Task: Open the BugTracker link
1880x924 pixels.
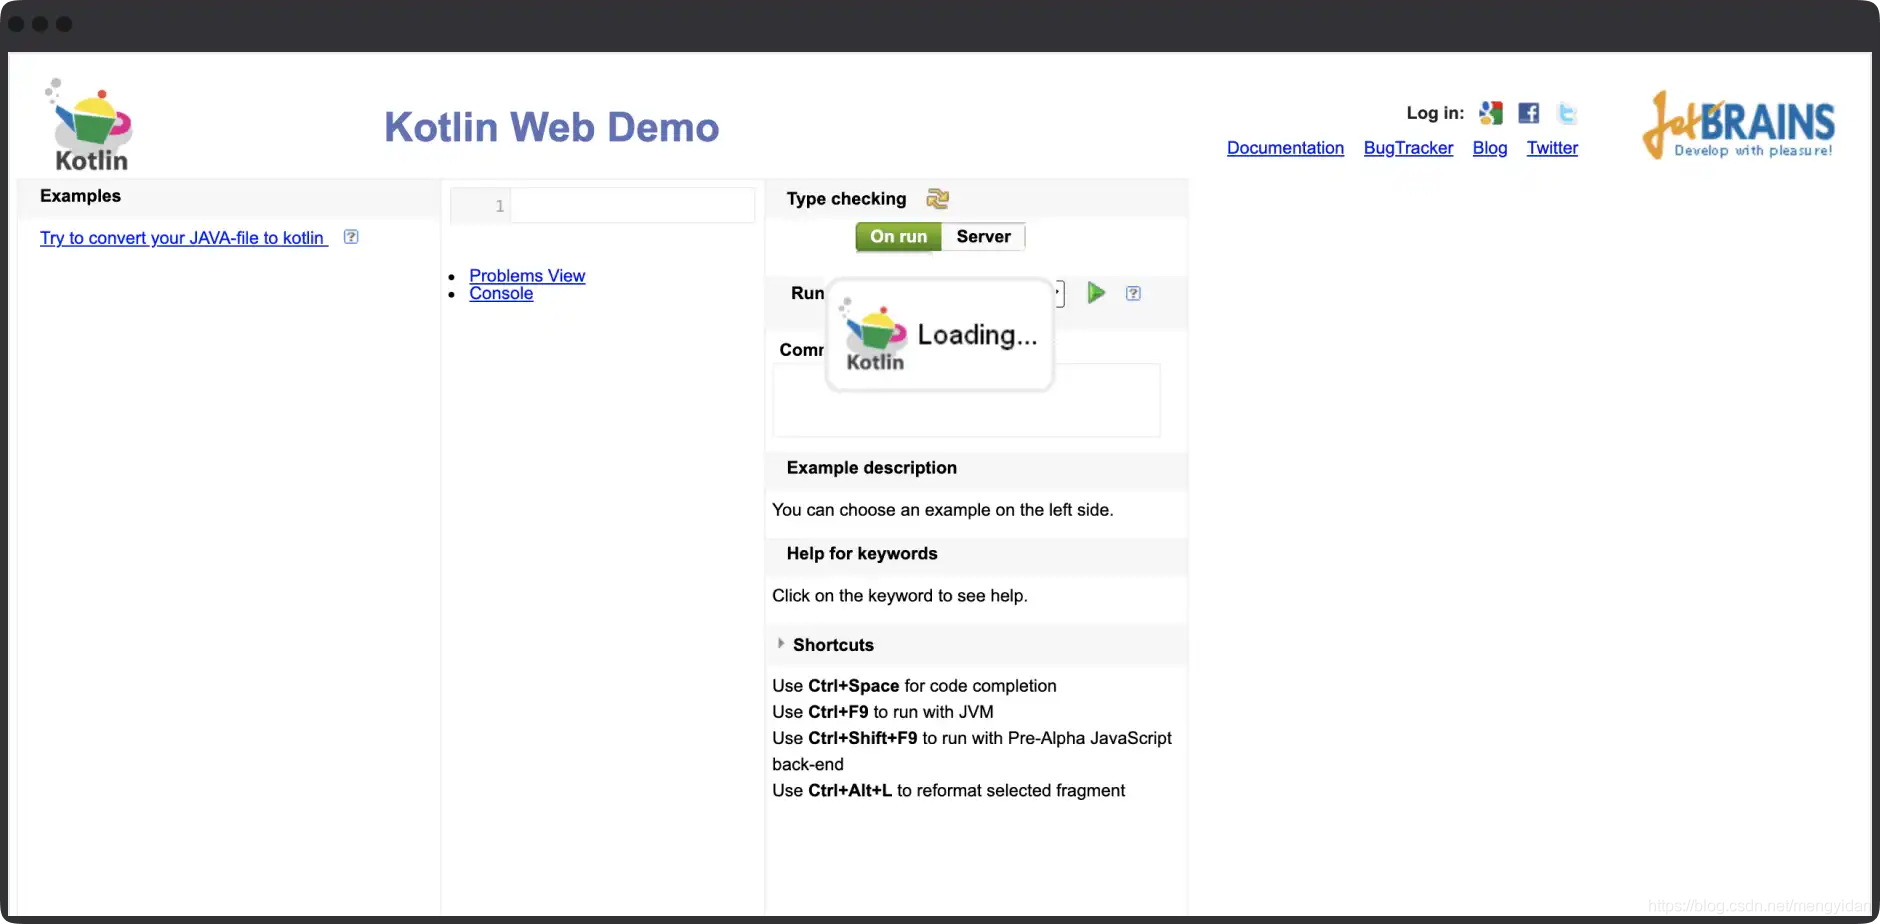Action: [x=1408, y=148]
